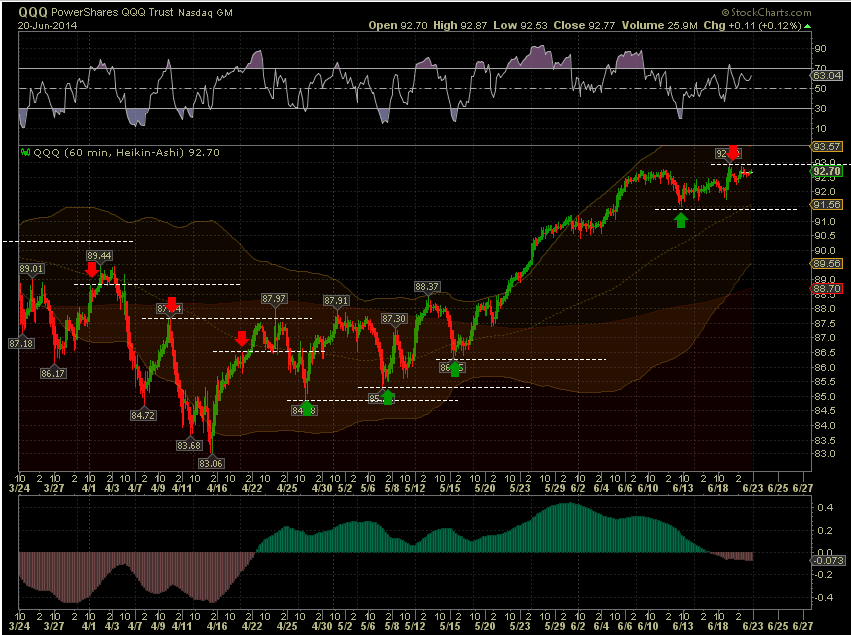Click the 84.72 low price label
The image size is (851, 635).
coord(143,415)
